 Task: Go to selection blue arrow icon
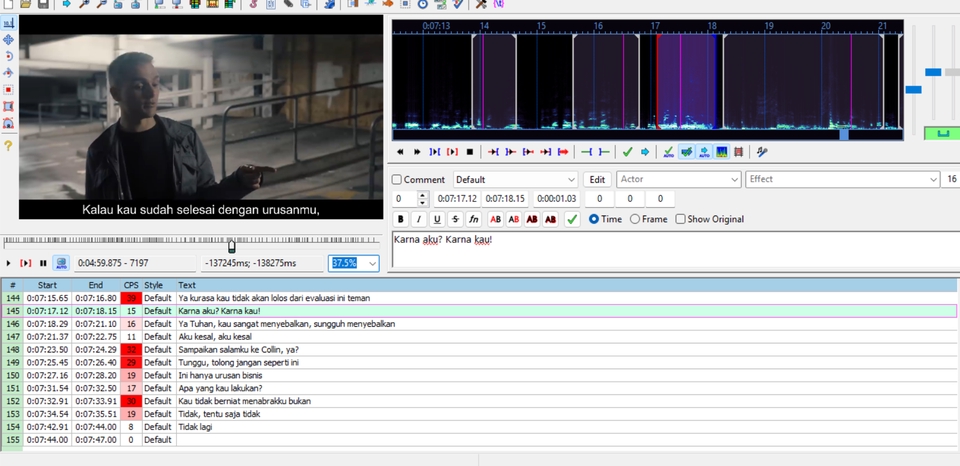[x=645, y=152]
